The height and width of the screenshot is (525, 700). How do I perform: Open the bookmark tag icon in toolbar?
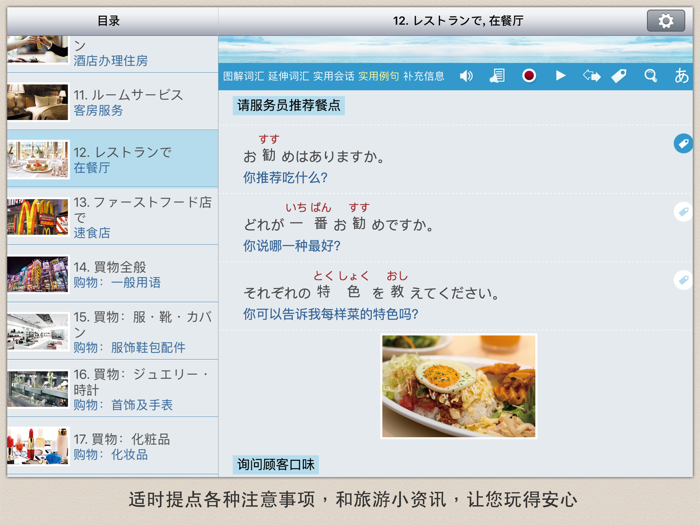[619, 76]
